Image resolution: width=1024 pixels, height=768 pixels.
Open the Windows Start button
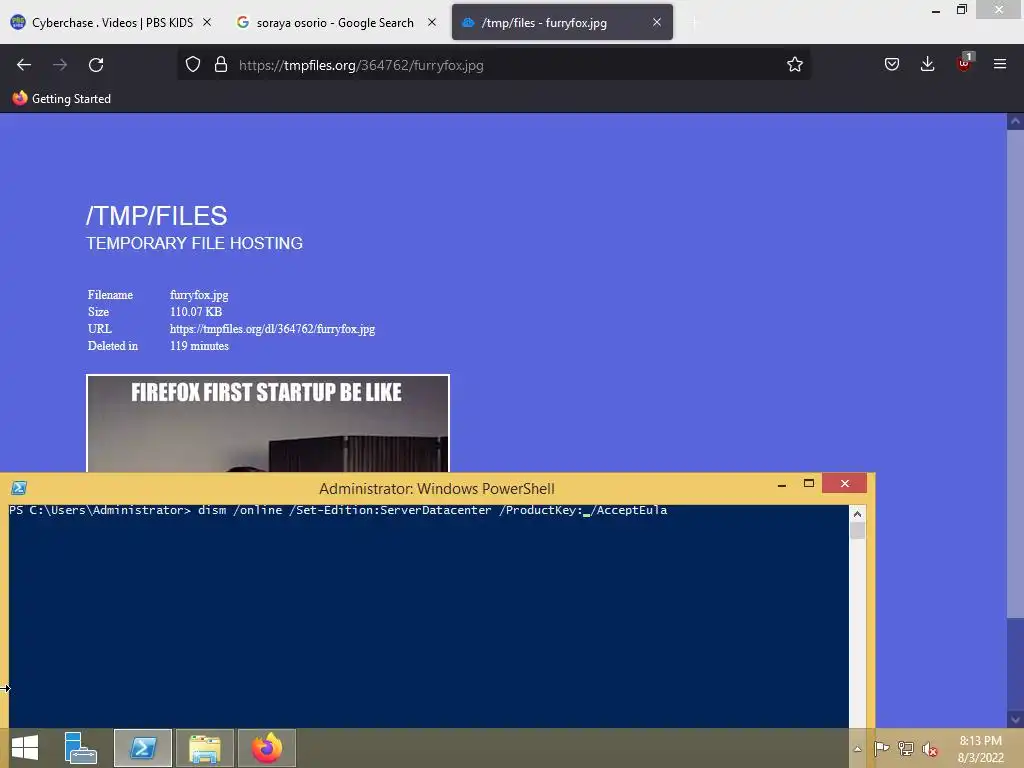pyautogui.click(x=25, y=748)
